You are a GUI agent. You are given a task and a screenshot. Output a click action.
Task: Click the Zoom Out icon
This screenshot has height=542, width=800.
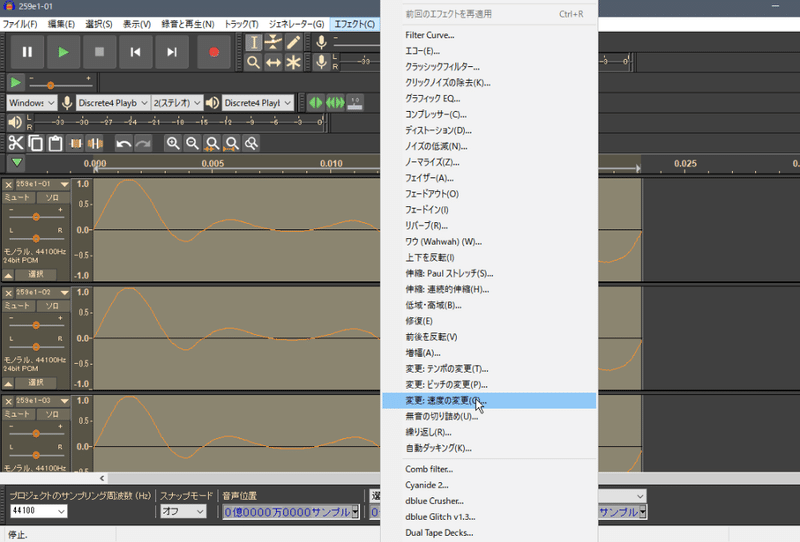[192, 143]
